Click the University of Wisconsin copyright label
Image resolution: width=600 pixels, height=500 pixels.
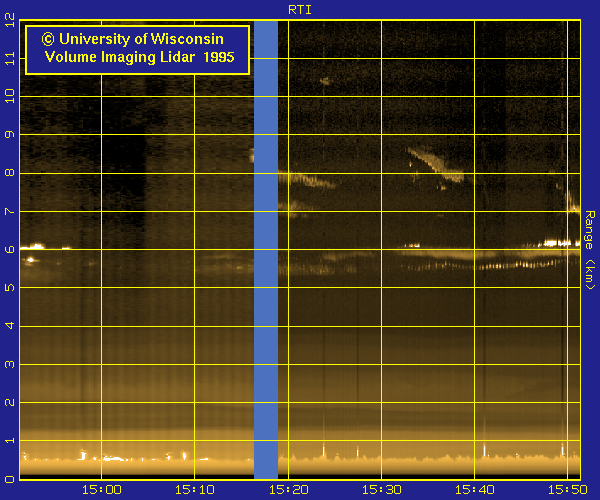(133, 39)
